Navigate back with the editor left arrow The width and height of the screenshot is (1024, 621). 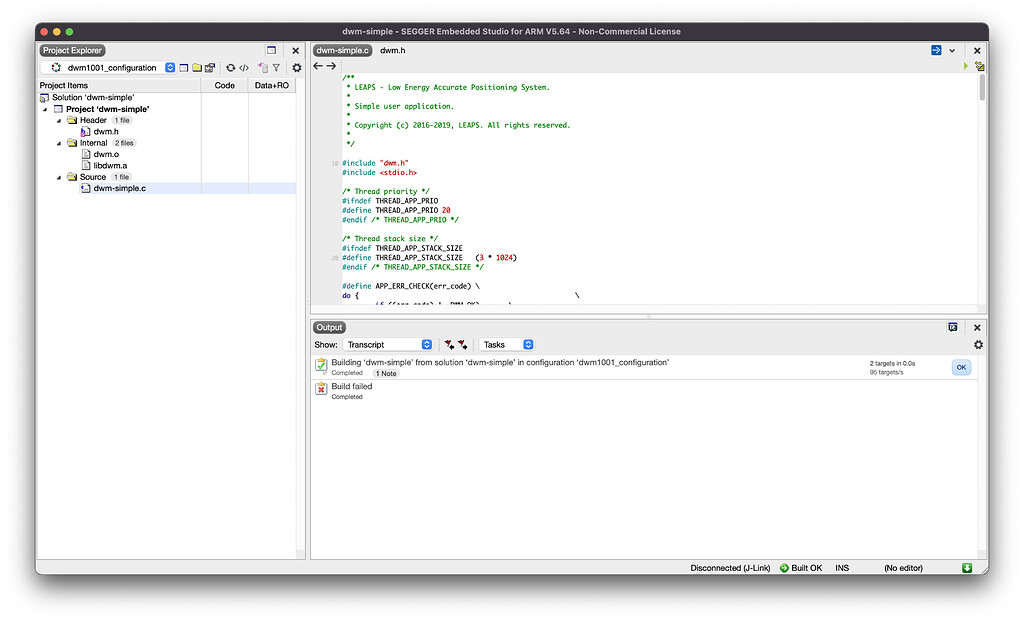click(x=318, y=66)
